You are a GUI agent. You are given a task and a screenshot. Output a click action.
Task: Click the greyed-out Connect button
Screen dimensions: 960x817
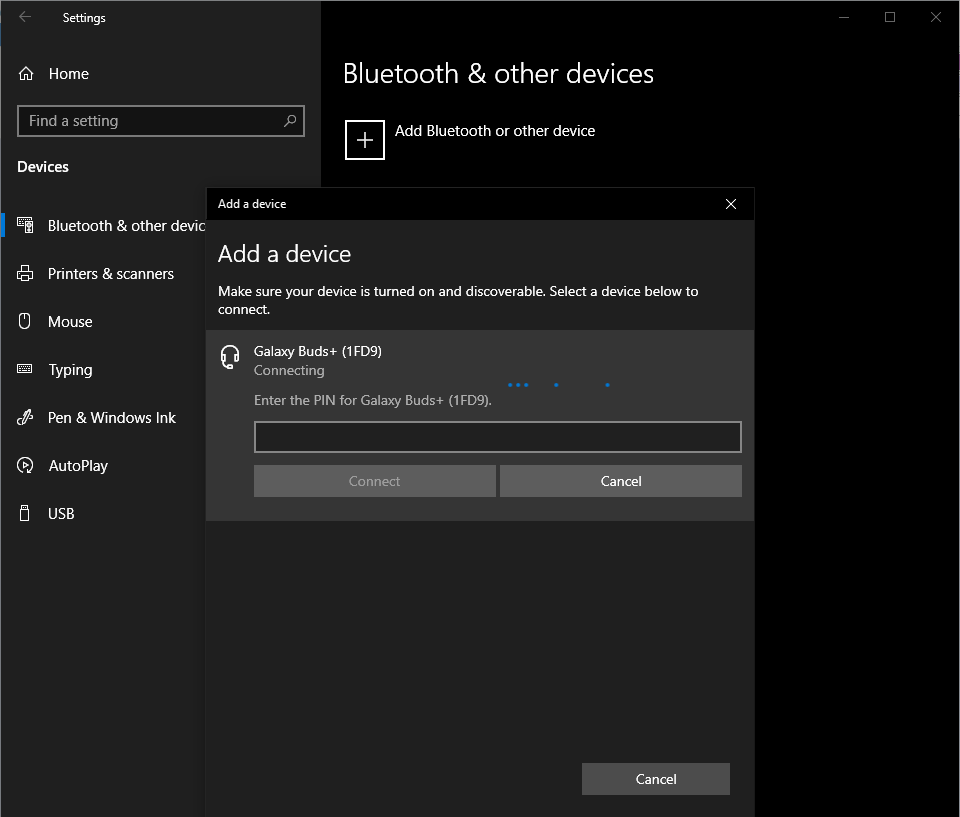tap(375, 481)
